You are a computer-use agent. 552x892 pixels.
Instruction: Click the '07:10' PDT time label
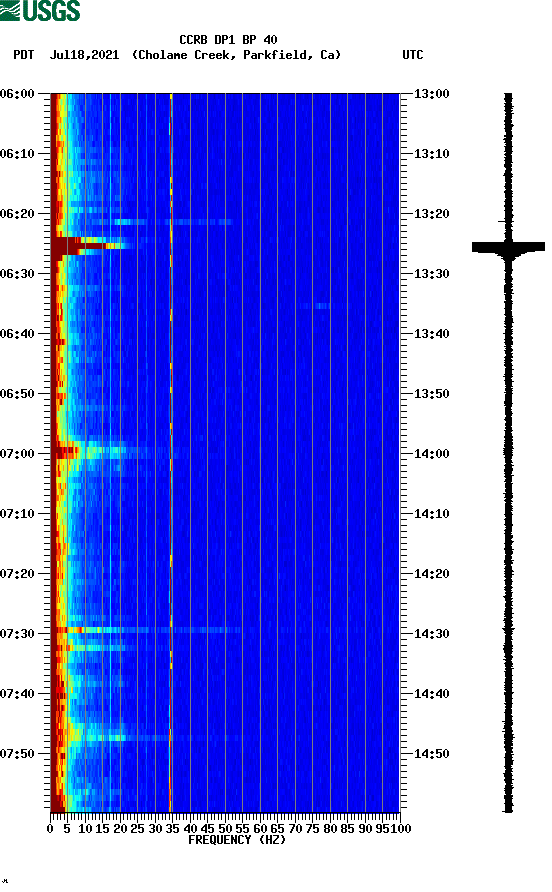(x=18, y=514)
